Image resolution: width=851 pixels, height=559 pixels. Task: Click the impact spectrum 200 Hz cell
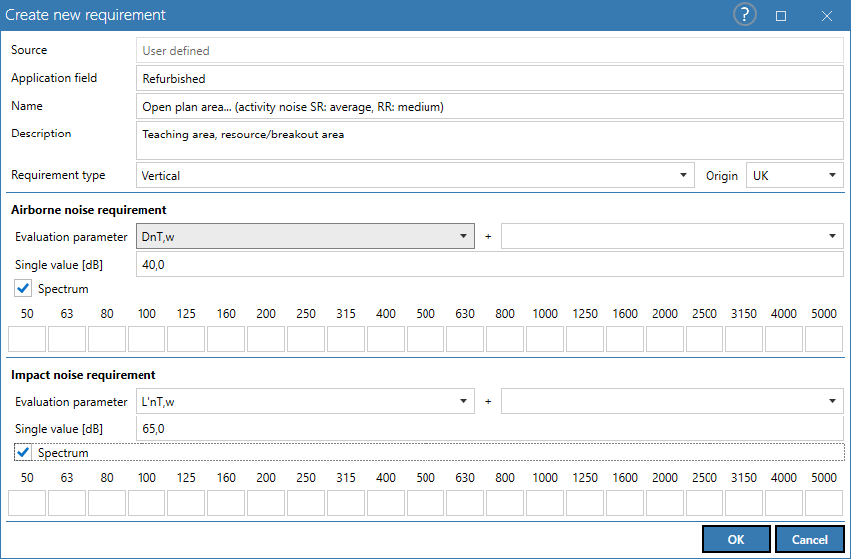[x=266, y=503]
